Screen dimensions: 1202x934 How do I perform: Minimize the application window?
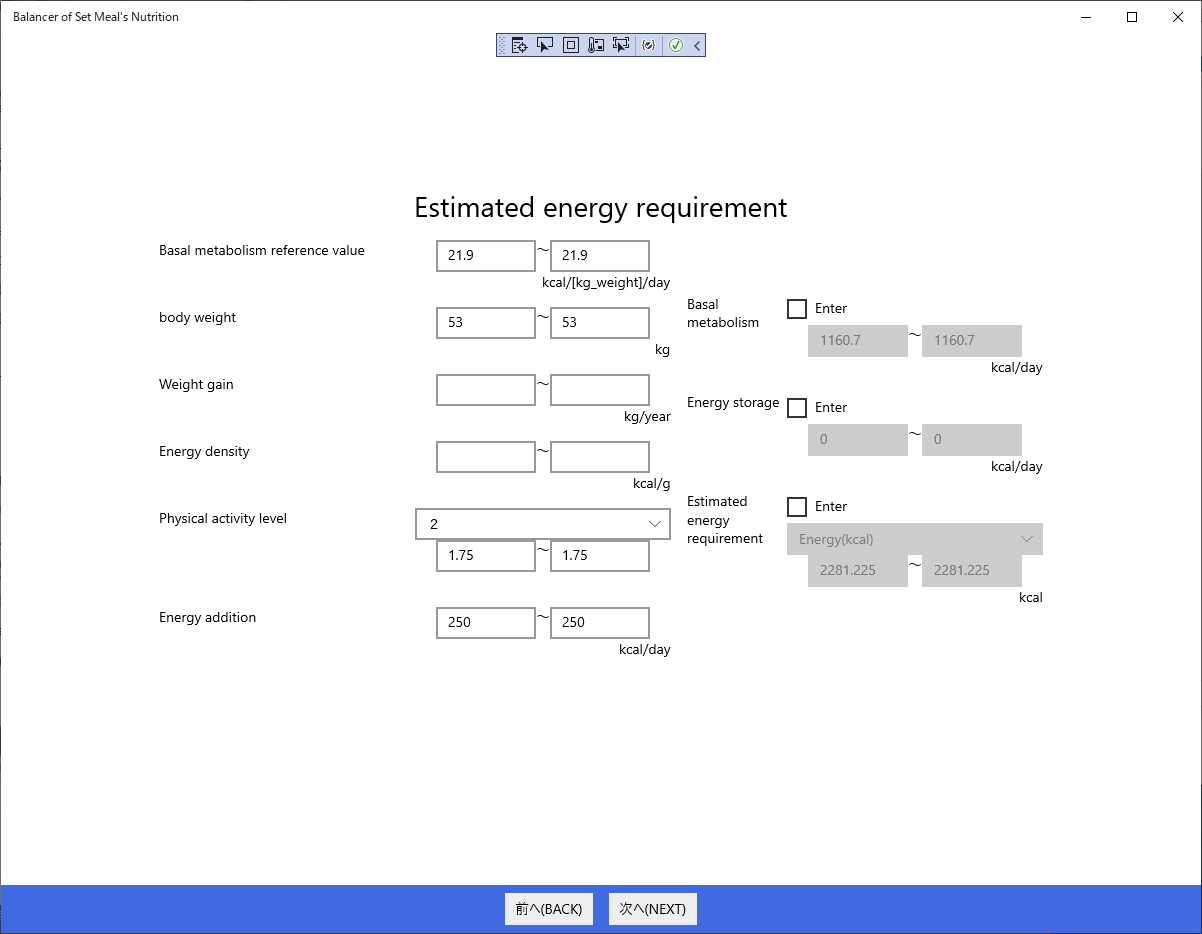(x=1086, y=17)
